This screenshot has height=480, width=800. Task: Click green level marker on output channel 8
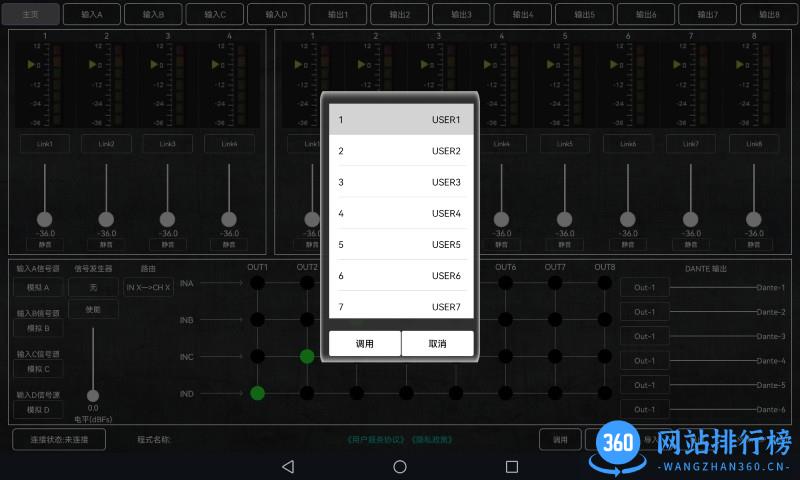click(x=739, y=64)
